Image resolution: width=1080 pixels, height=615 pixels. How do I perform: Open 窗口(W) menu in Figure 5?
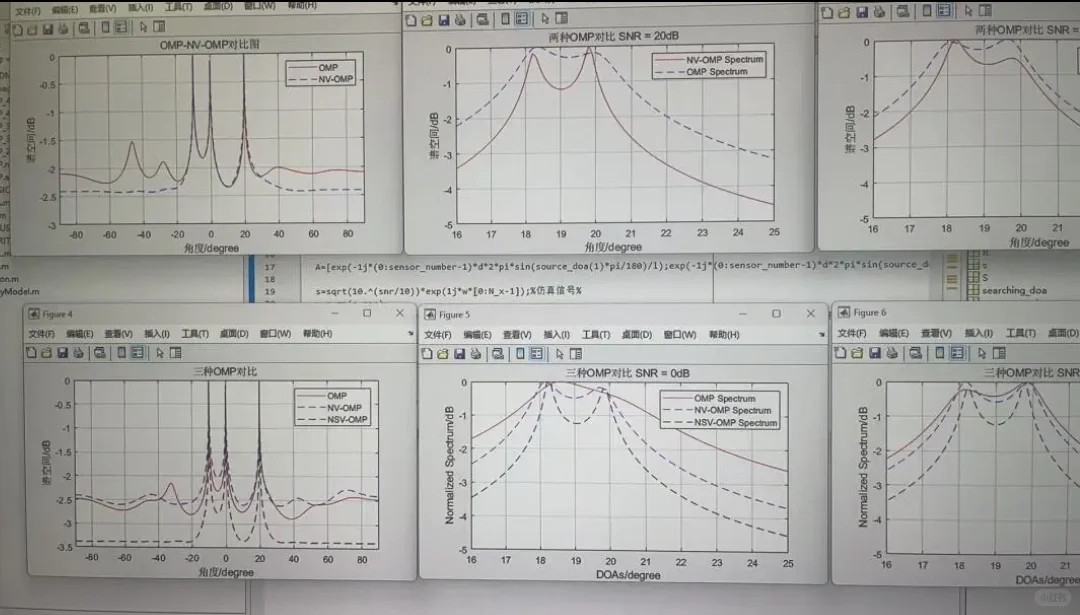point(680,334)
